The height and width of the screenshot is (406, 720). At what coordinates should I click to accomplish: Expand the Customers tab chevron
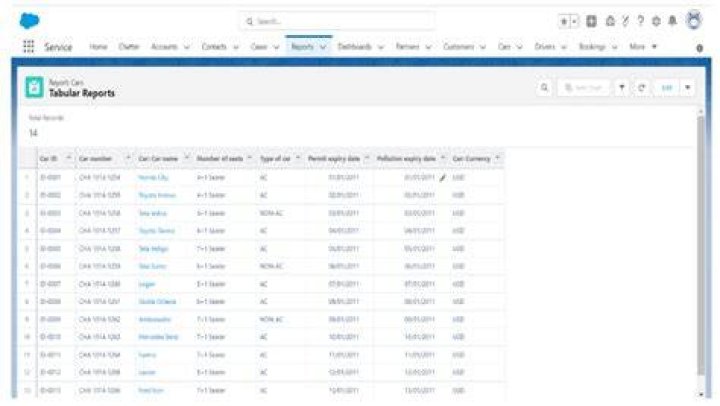483,47
